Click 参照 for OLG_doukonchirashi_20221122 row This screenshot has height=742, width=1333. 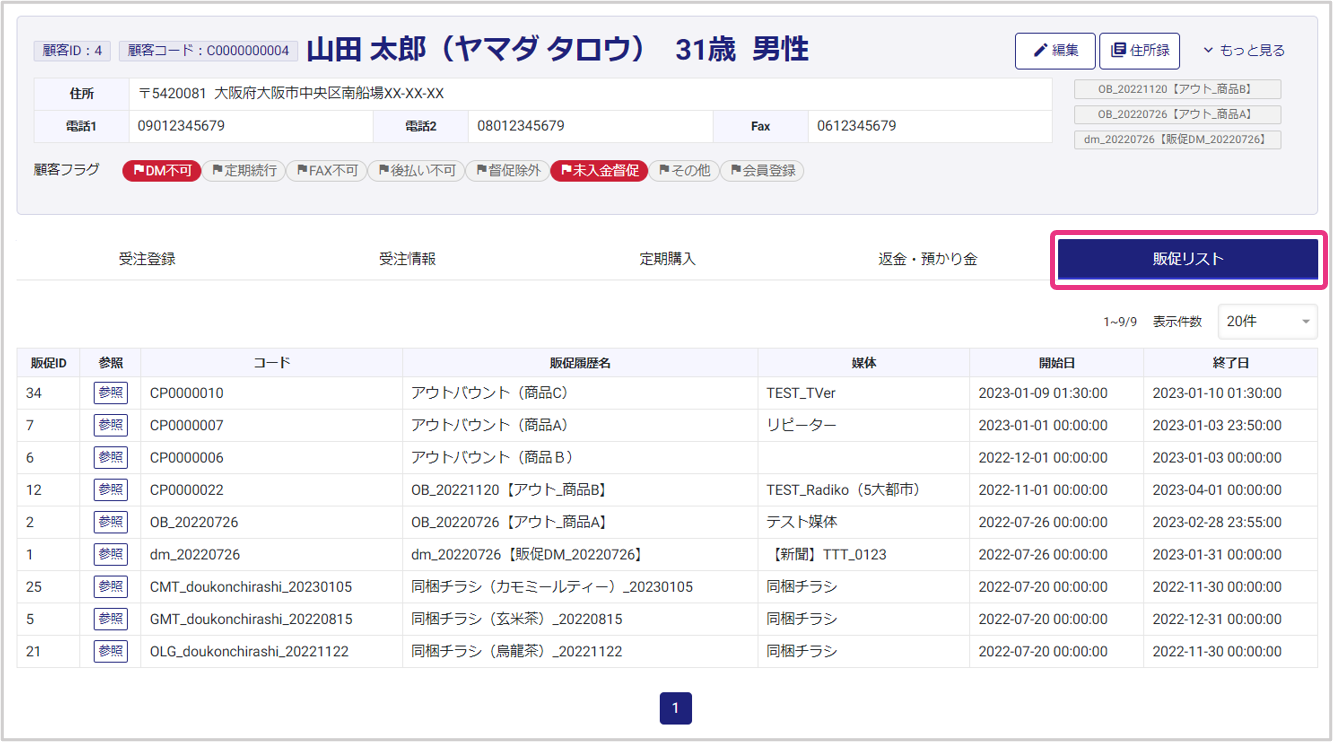pos(110,651)
